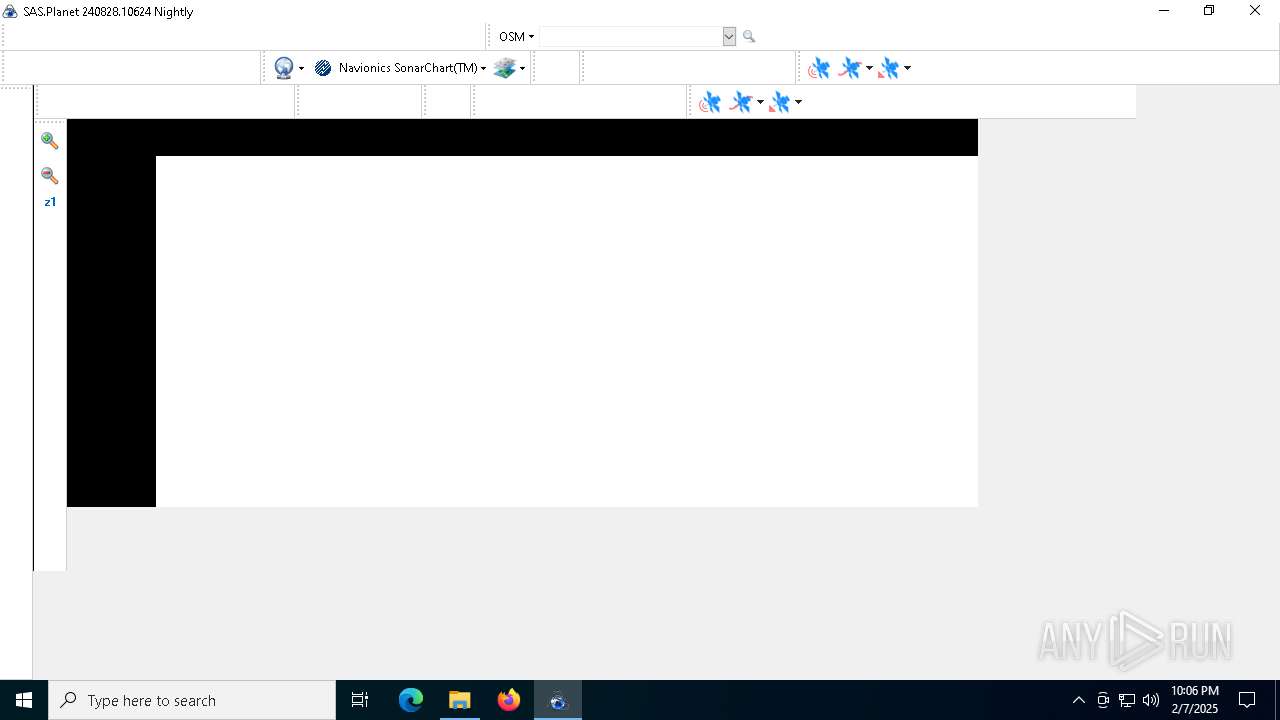Expand the search field history arrow
The width and height of the screenshot is (1280, 720).
[729, 36]
